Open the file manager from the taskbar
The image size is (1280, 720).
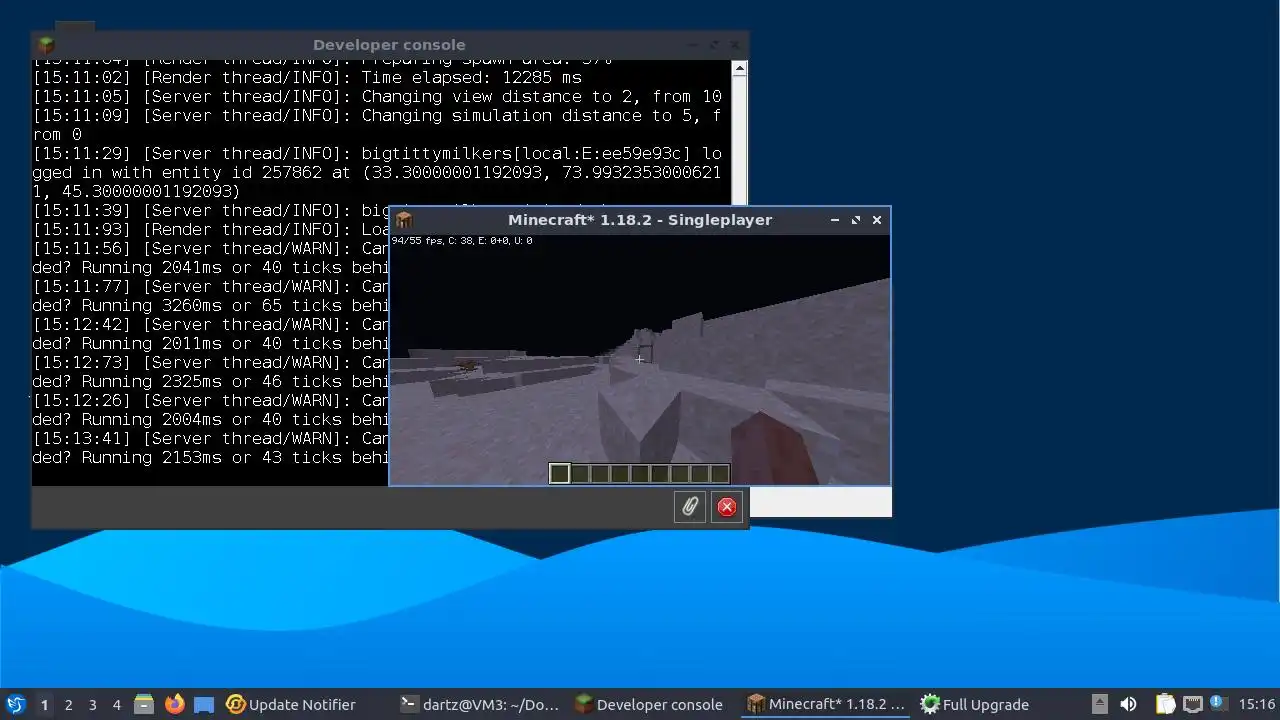pyautogui.click(x=144, y=704)
